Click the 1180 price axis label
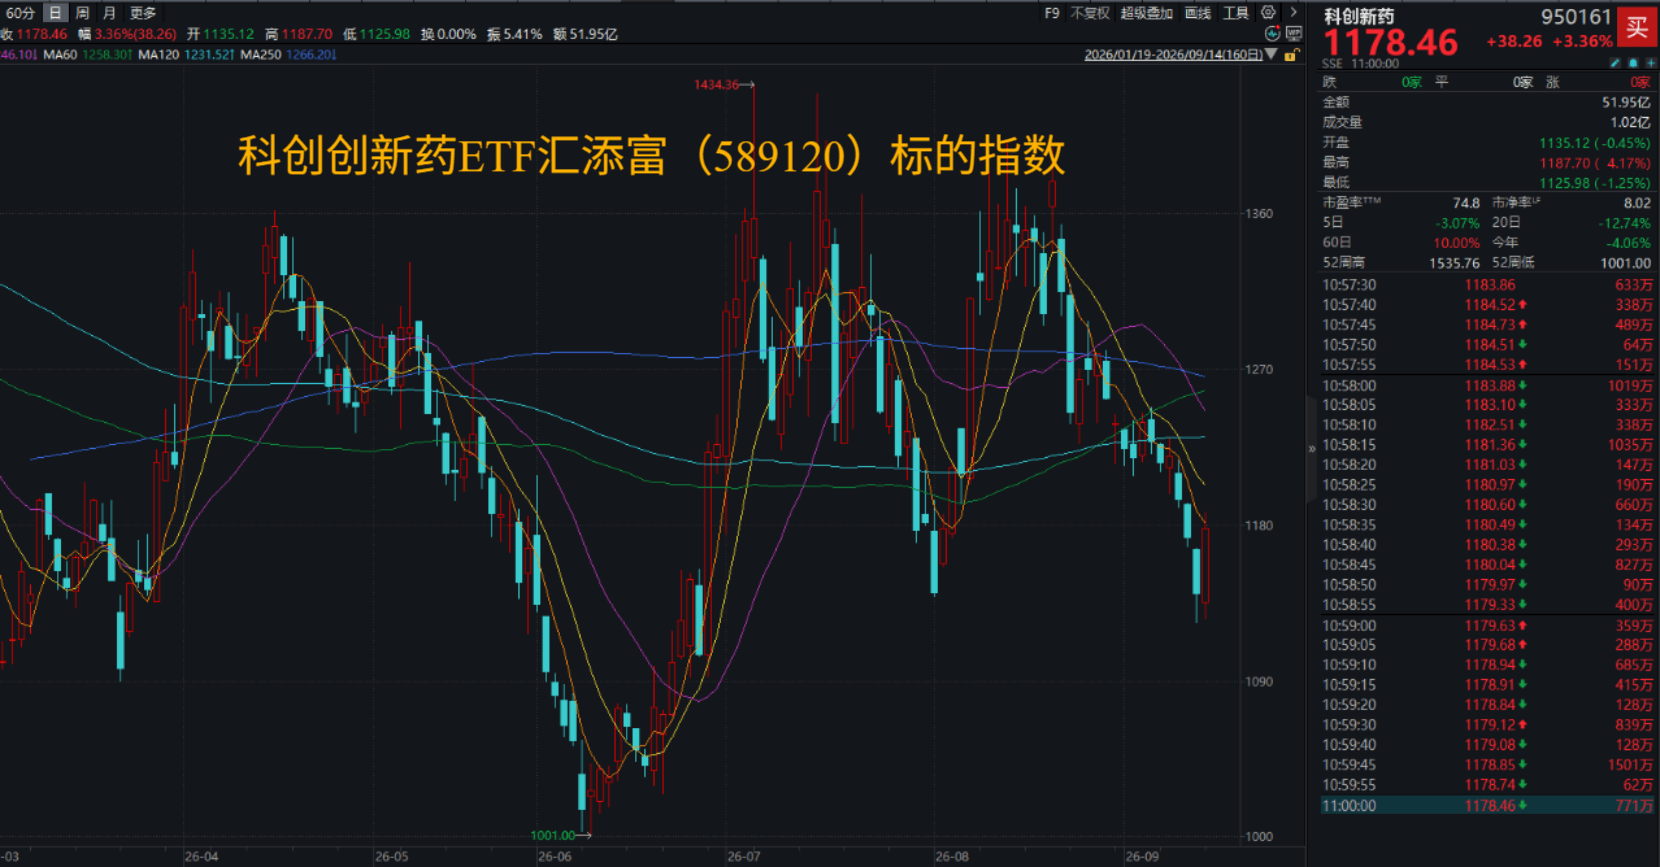This screenshot has width=1660, height=867. pos(1259,526)
